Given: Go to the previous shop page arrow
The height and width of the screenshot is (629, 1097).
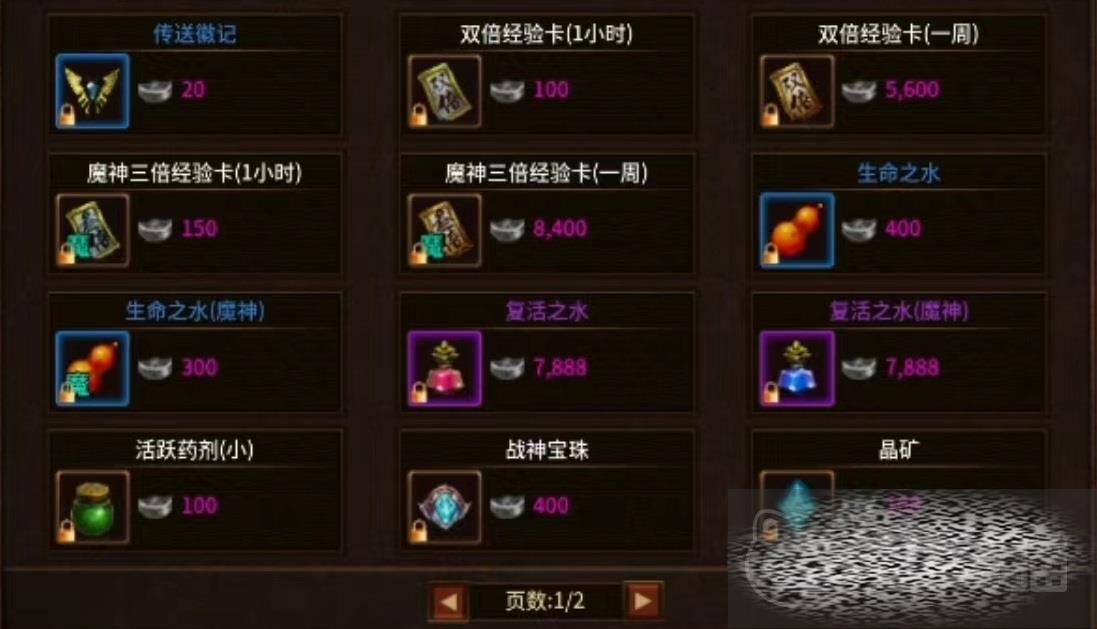Looking at the screenshot, I should [x=448, y=601].
